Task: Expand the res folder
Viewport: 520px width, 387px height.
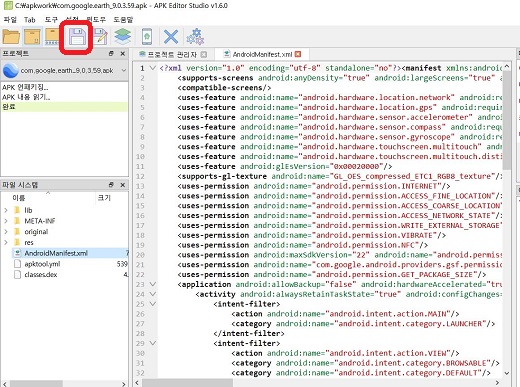Action: tap(6, 242)
